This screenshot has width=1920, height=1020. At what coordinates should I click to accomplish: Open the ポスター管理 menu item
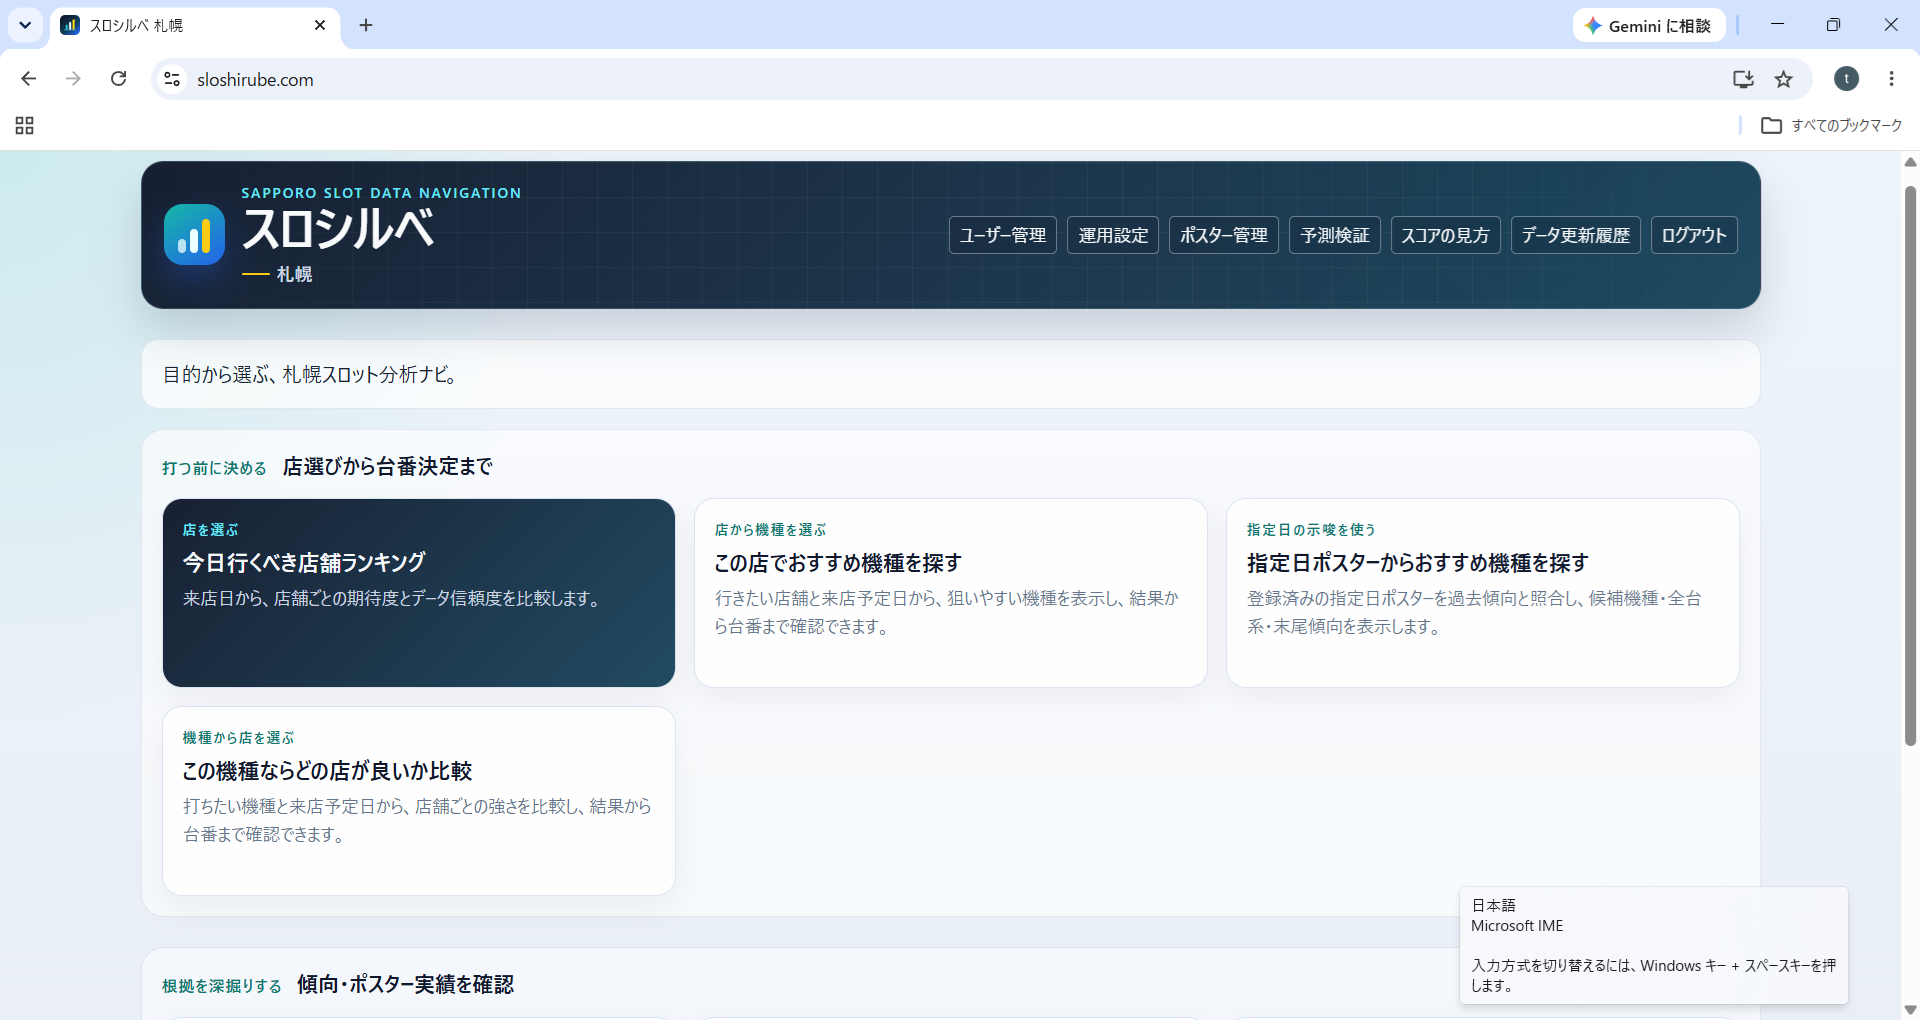click(x=1223, y=235)
